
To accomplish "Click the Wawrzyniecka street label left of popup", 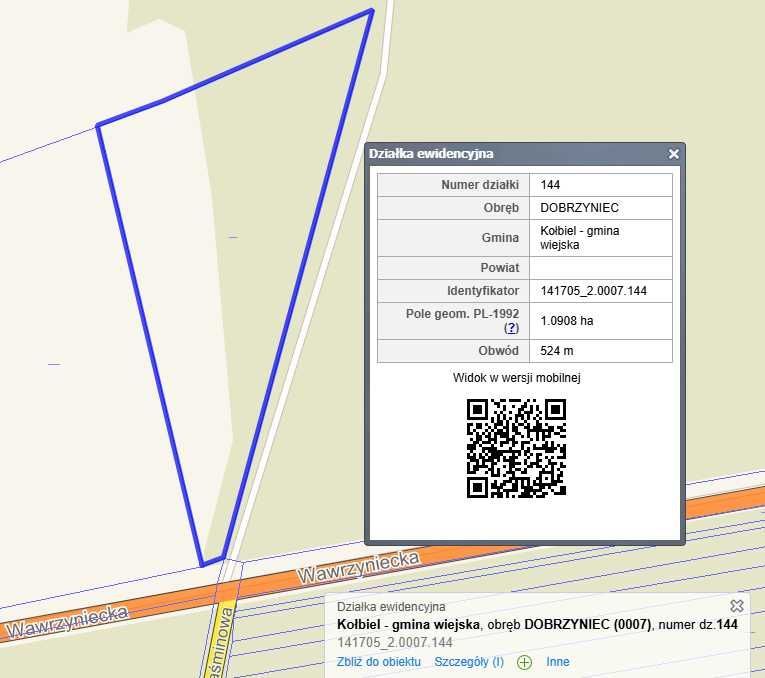I will [358, 567].
